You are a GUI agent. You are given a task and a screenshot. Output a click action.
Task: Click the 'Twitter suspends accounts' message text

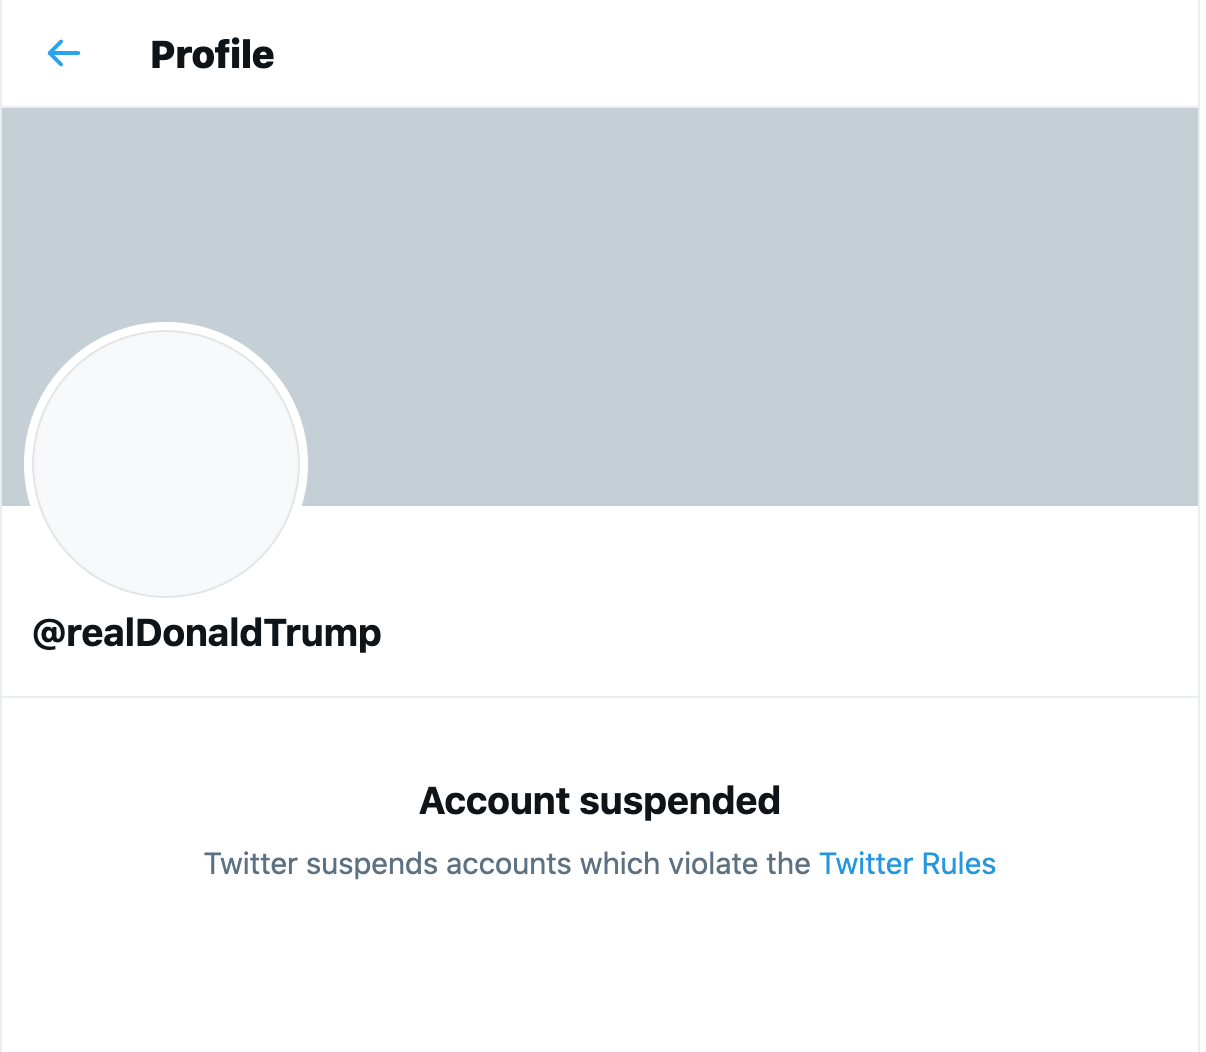click(506, 864)
